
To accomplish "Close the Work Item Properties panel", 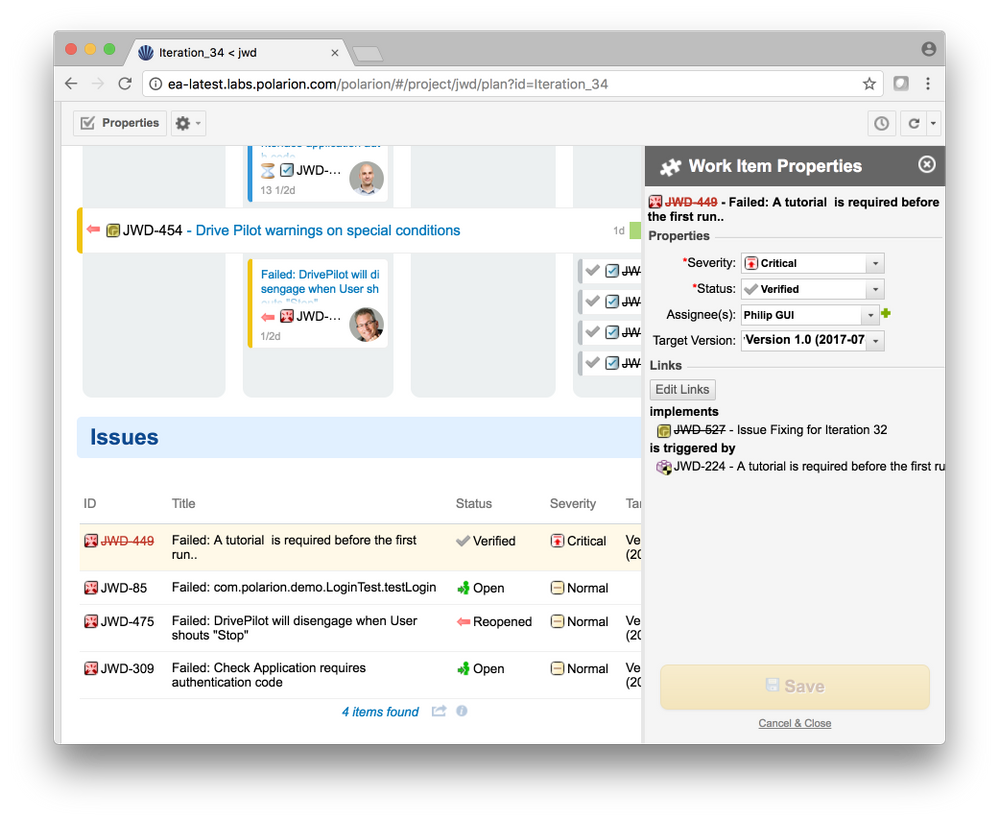I will 926,165.
